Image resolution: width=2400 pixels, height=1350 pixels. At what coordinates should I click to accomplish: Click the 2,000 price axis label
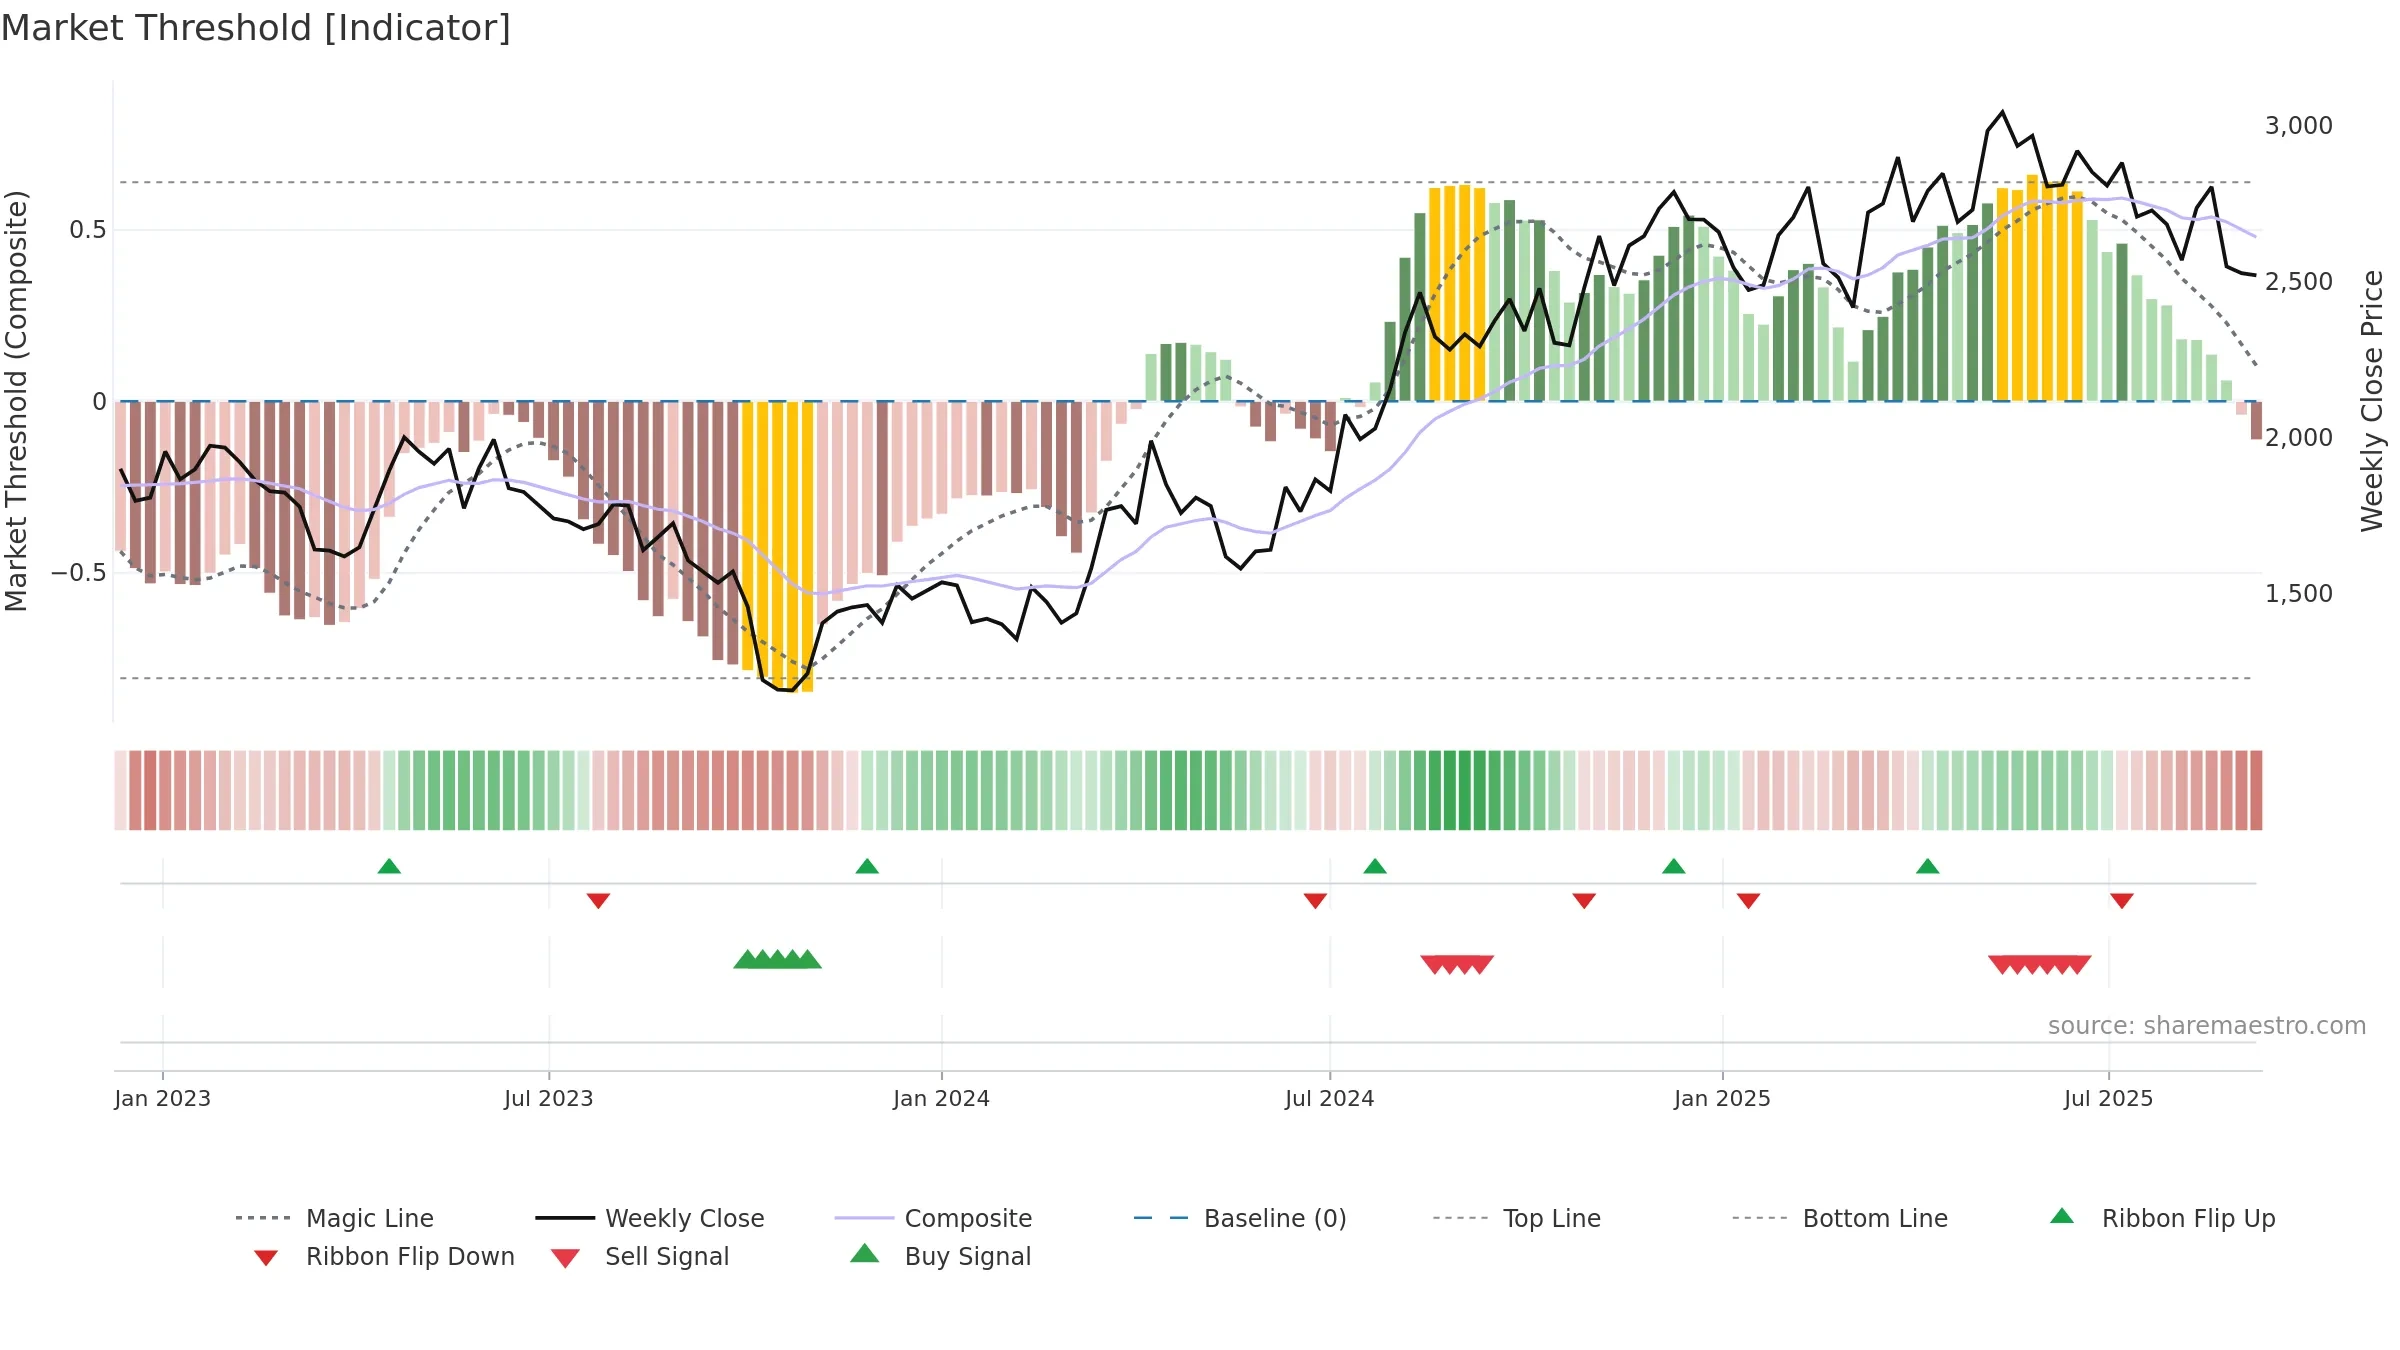[2298, 438]
